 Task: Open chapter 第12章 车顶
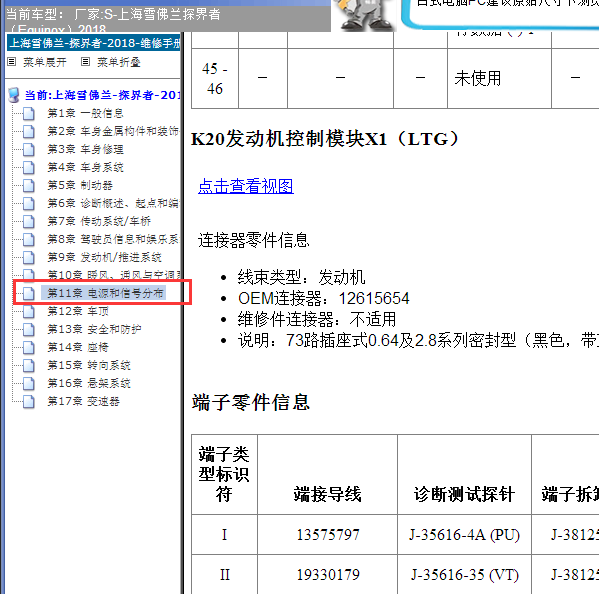tap(78, 311)
